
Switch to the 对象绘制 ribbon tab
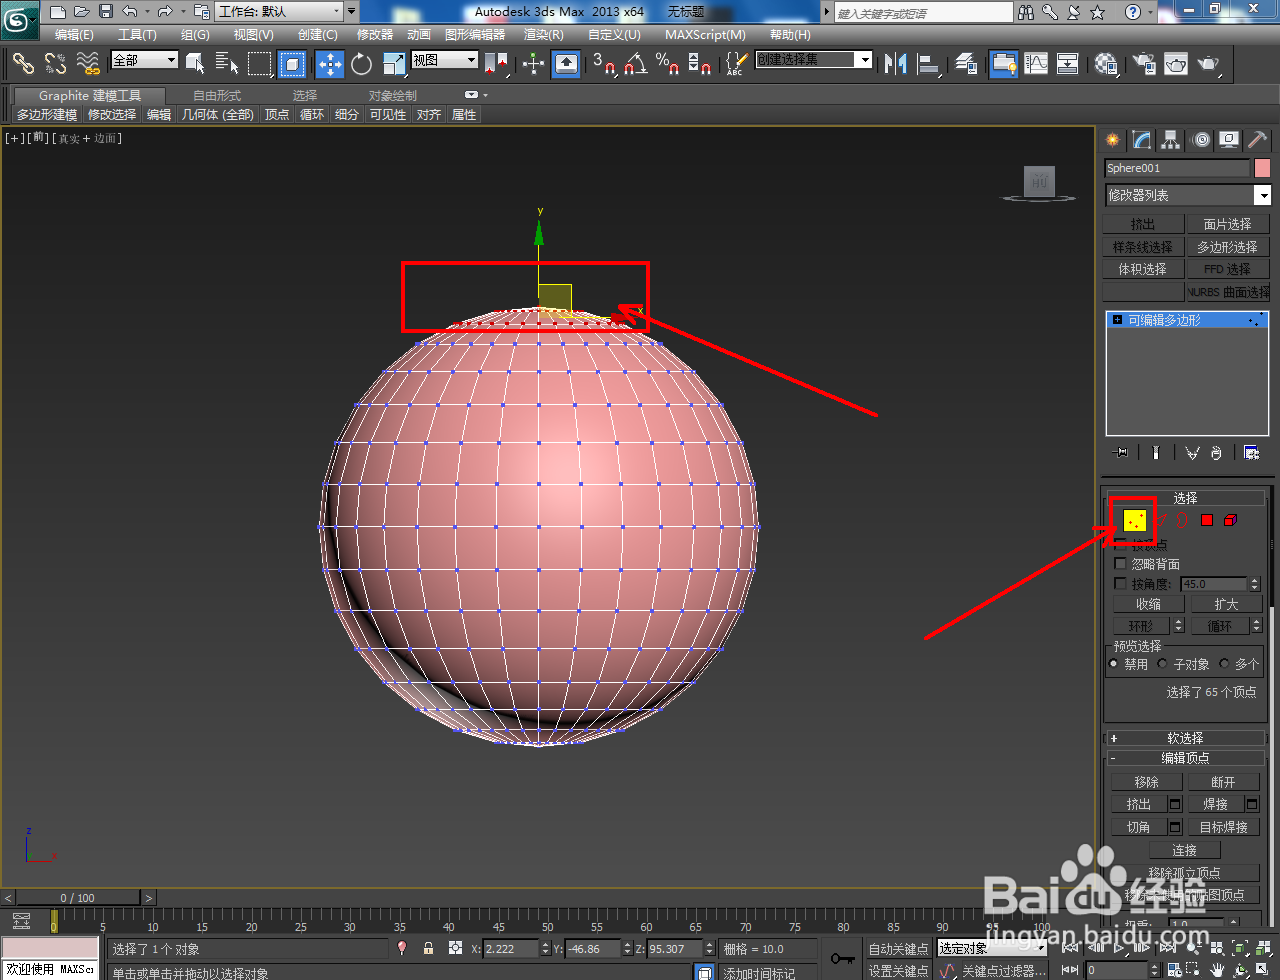393,96
